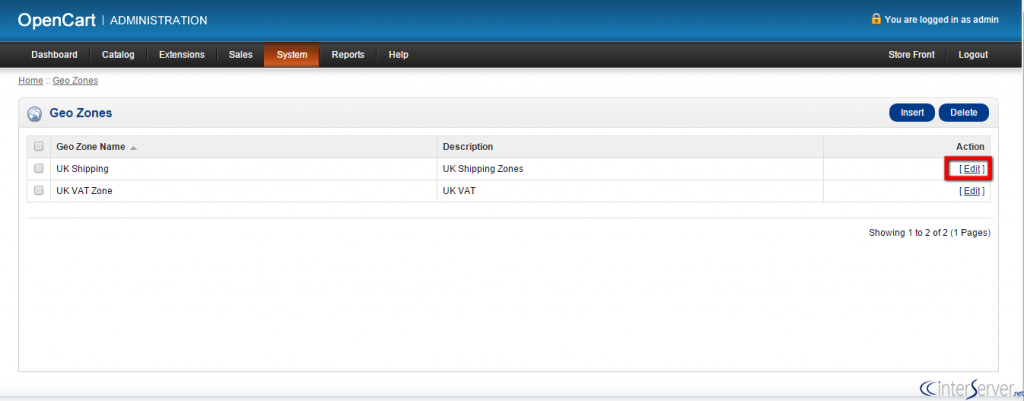Edit the UK Shipping geo zone

(x=972, y=168)
